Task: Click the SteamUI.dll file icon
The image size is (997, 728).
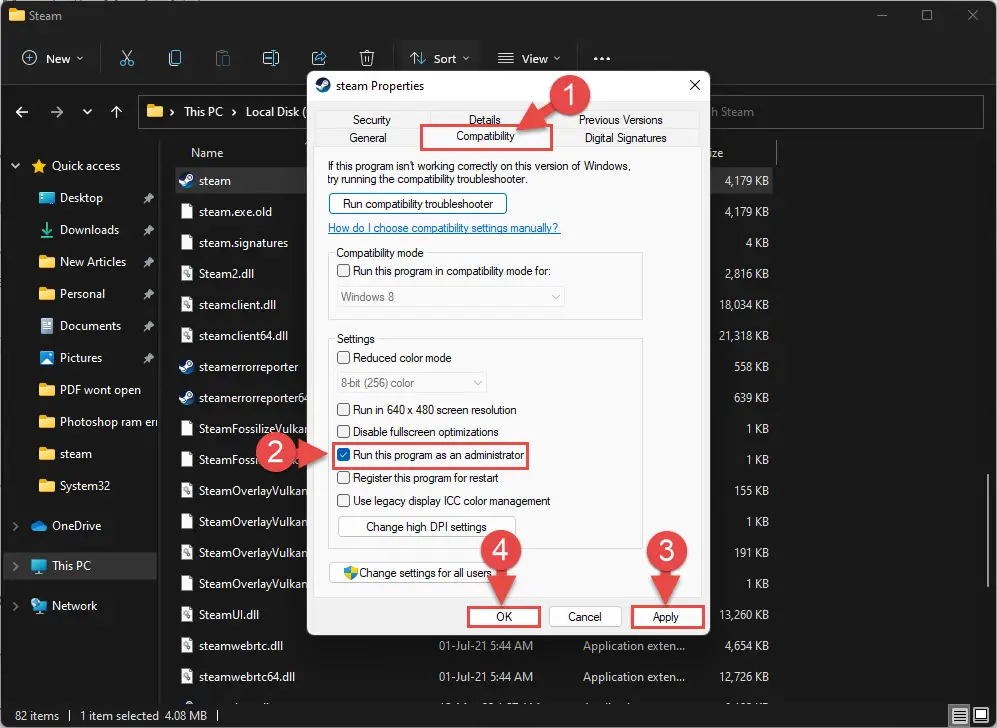Action: click(x=187, y=615)
